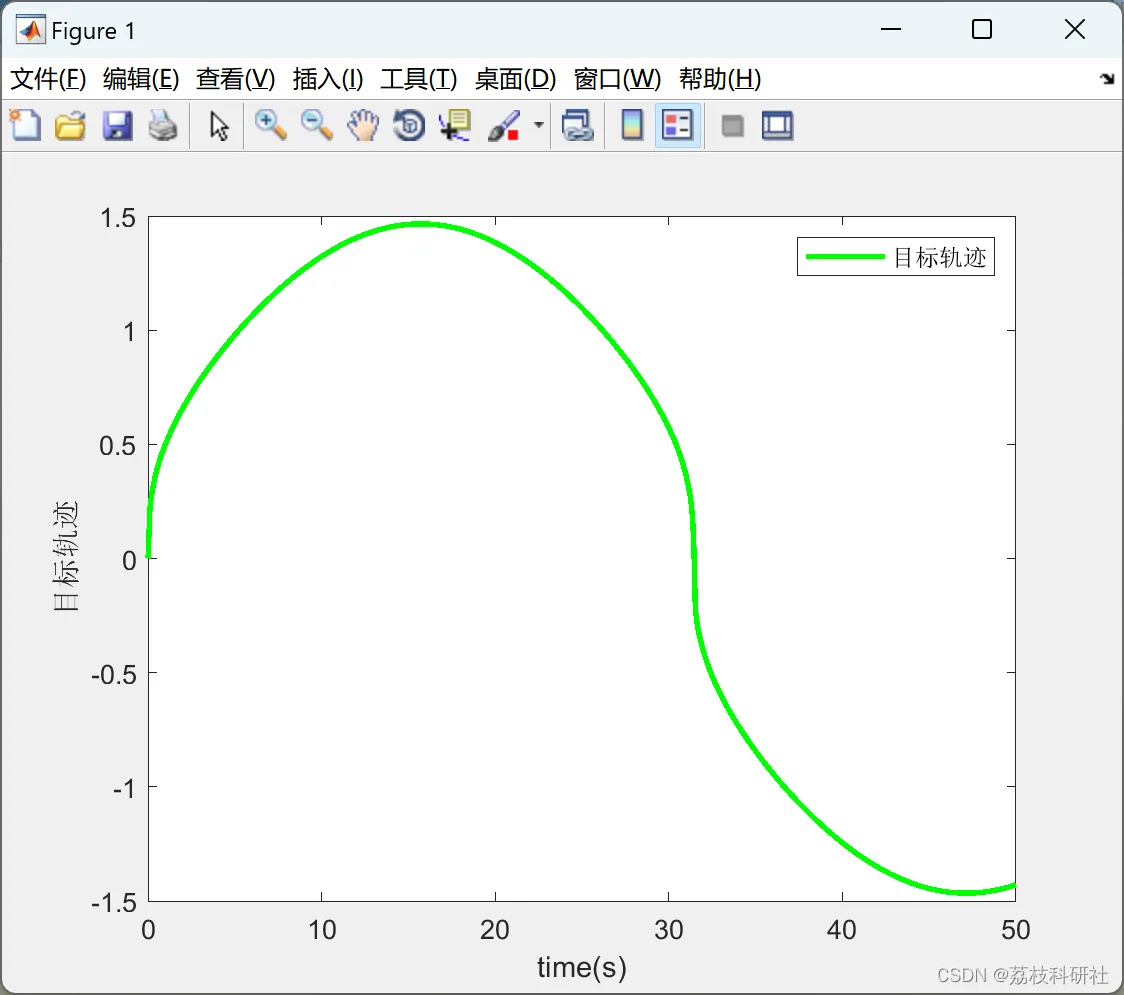Print the figure using printer icon
This screenshot has width=1124, height=995.
click(x=163, y=125)
